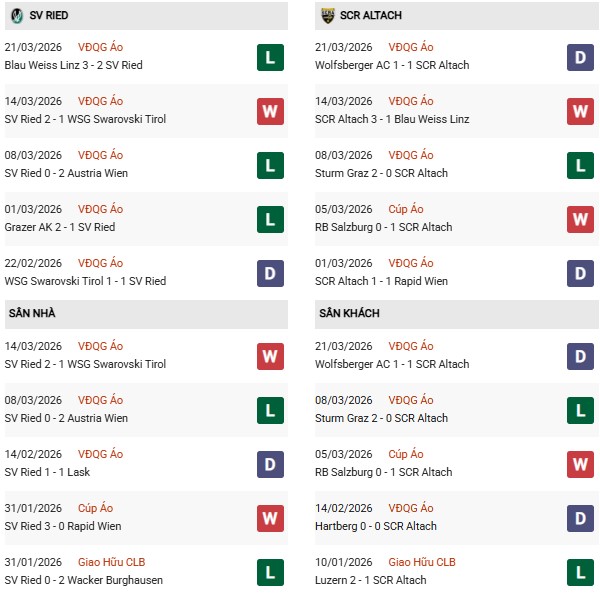Click the L badge for Blau Weiss Linz 3-2 SV Ried
Image resolution: width=600 pixels, height=593 pixels.
coord(270,57)
